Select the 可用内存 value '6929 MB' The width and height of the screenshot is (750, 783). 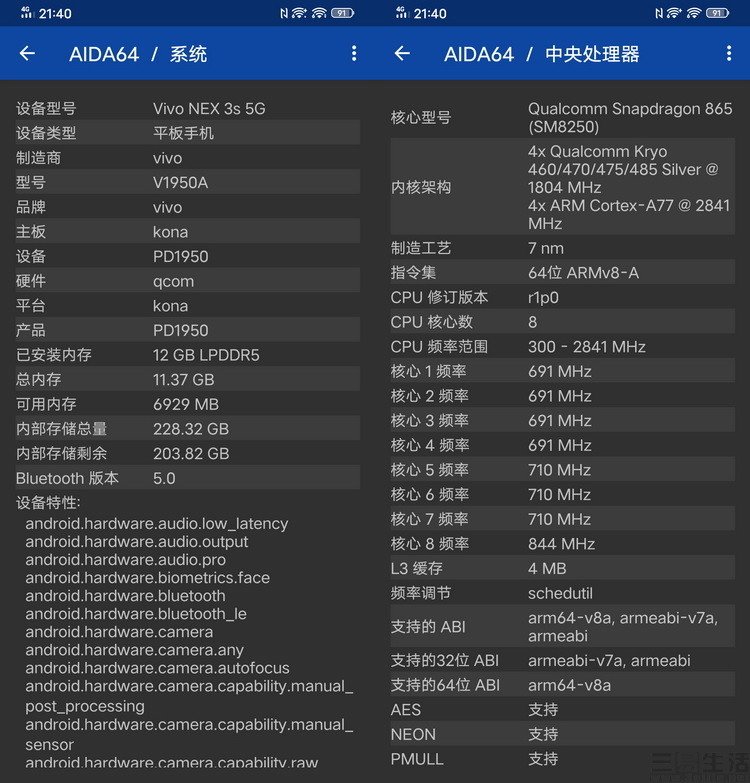(186, 404)
